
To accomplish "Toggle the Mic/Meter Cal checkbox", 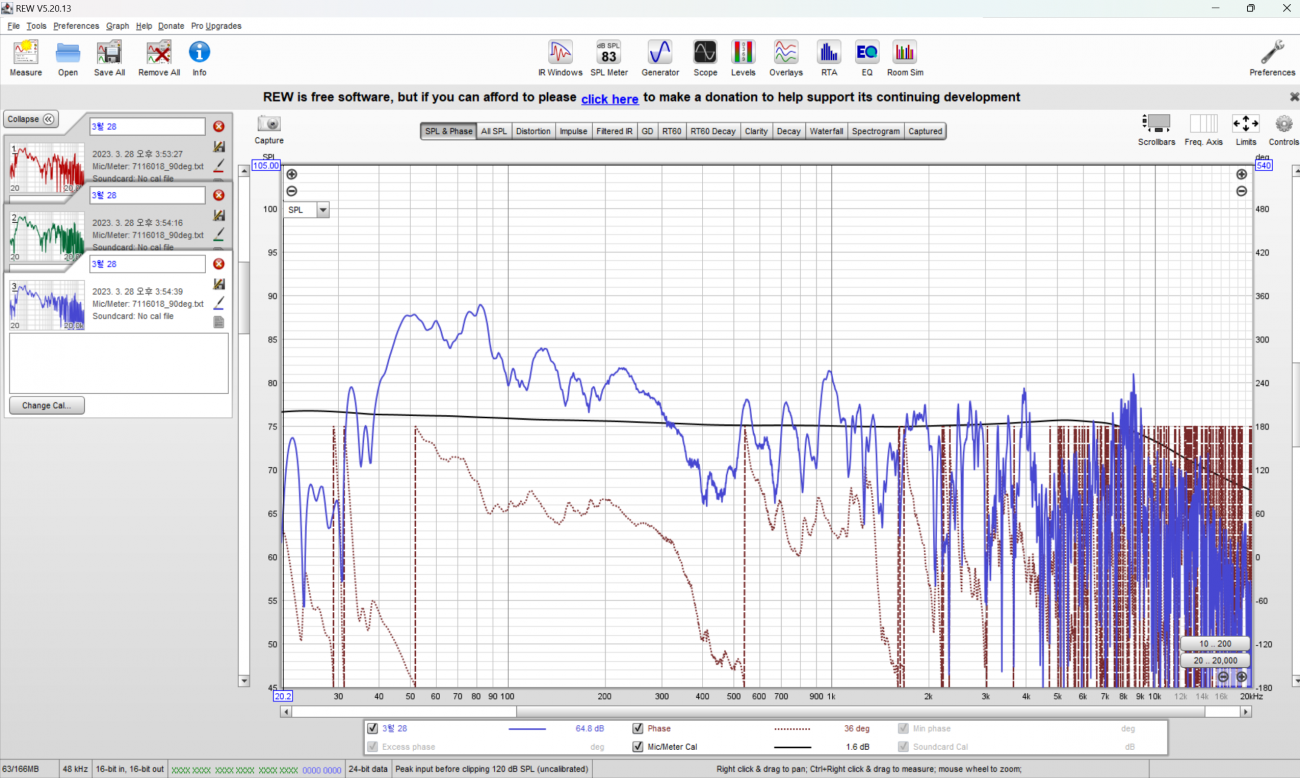I will click(x=638, y=747).
